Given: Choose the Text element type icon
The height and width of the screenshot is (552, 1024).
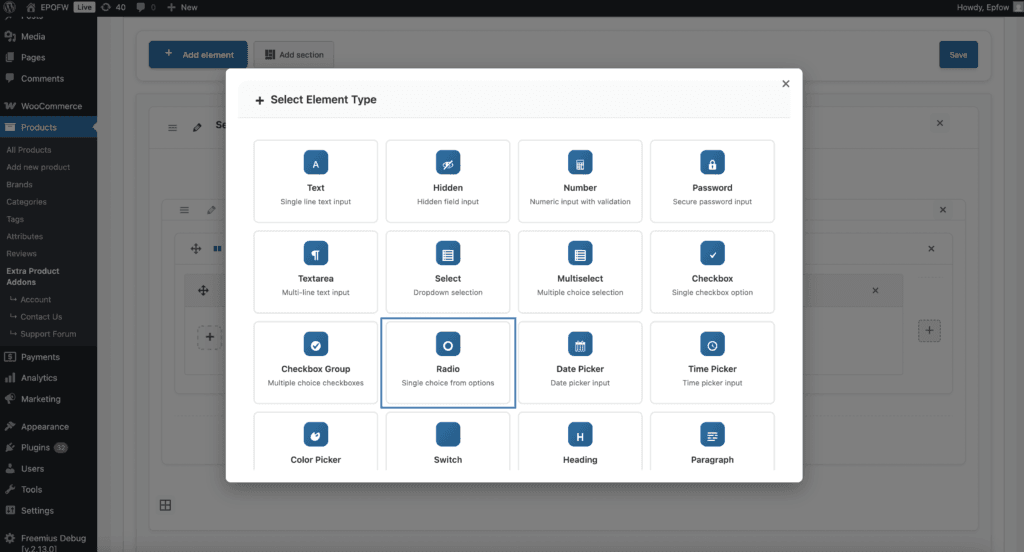Looking at the screenshot, I should (x=316, y=163).
